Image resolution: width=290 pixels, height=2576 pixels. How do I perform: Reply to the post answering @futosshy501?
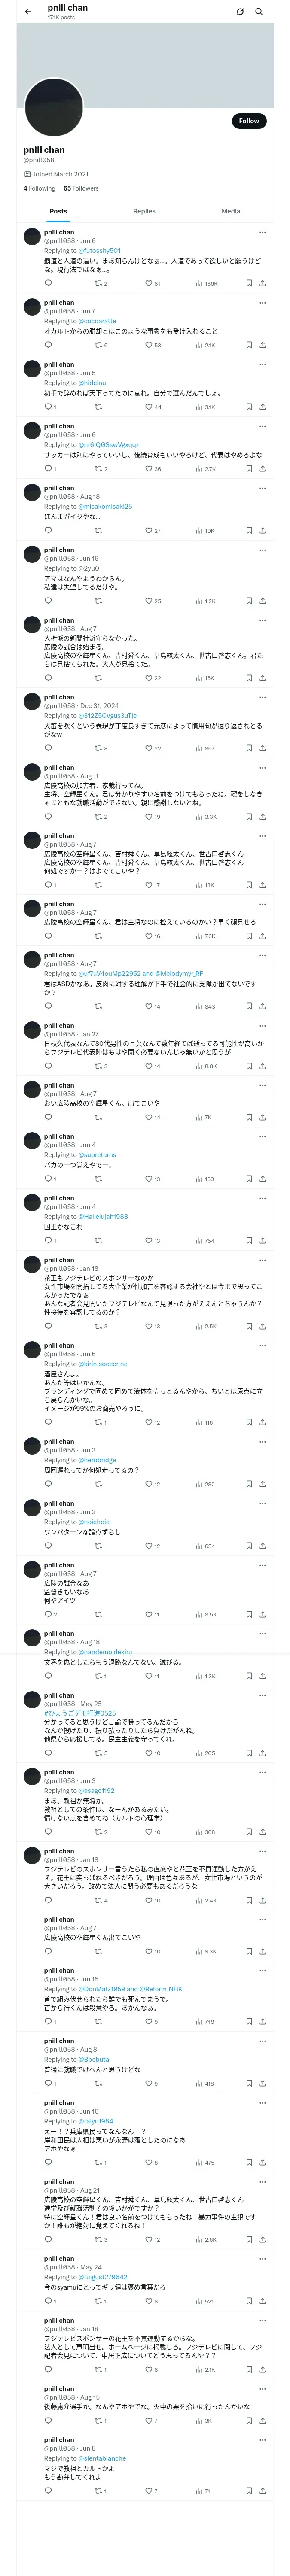[48, 283]
